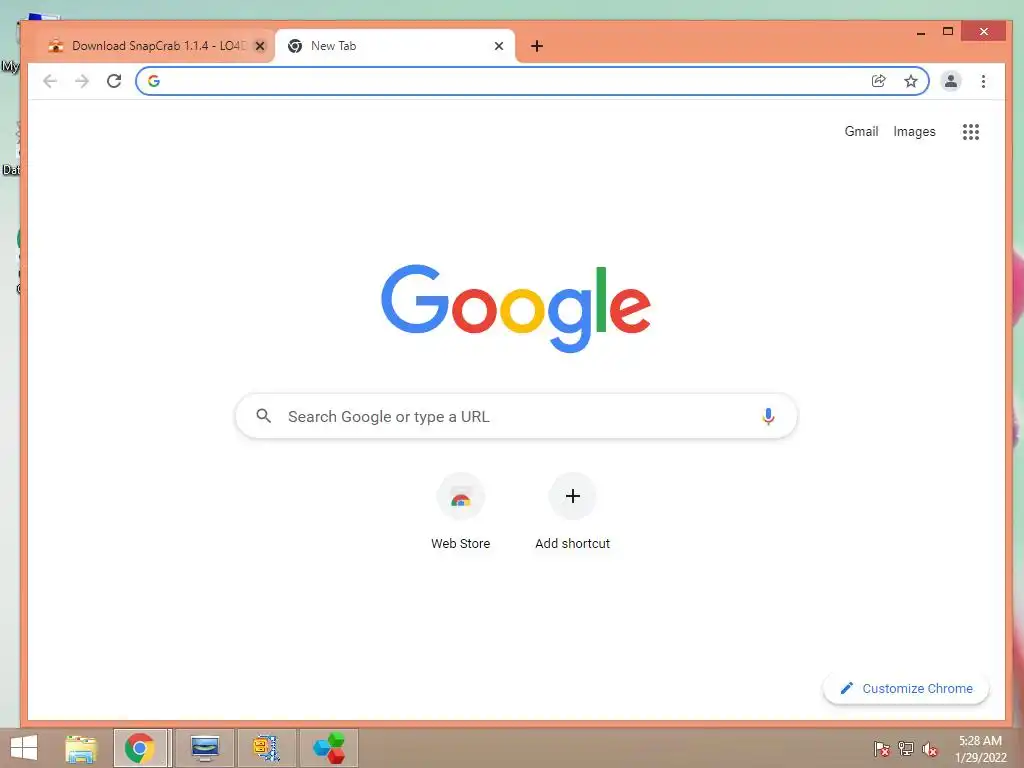Minimize the Chrome window
Screen dimensions: 1024x768
921,32
